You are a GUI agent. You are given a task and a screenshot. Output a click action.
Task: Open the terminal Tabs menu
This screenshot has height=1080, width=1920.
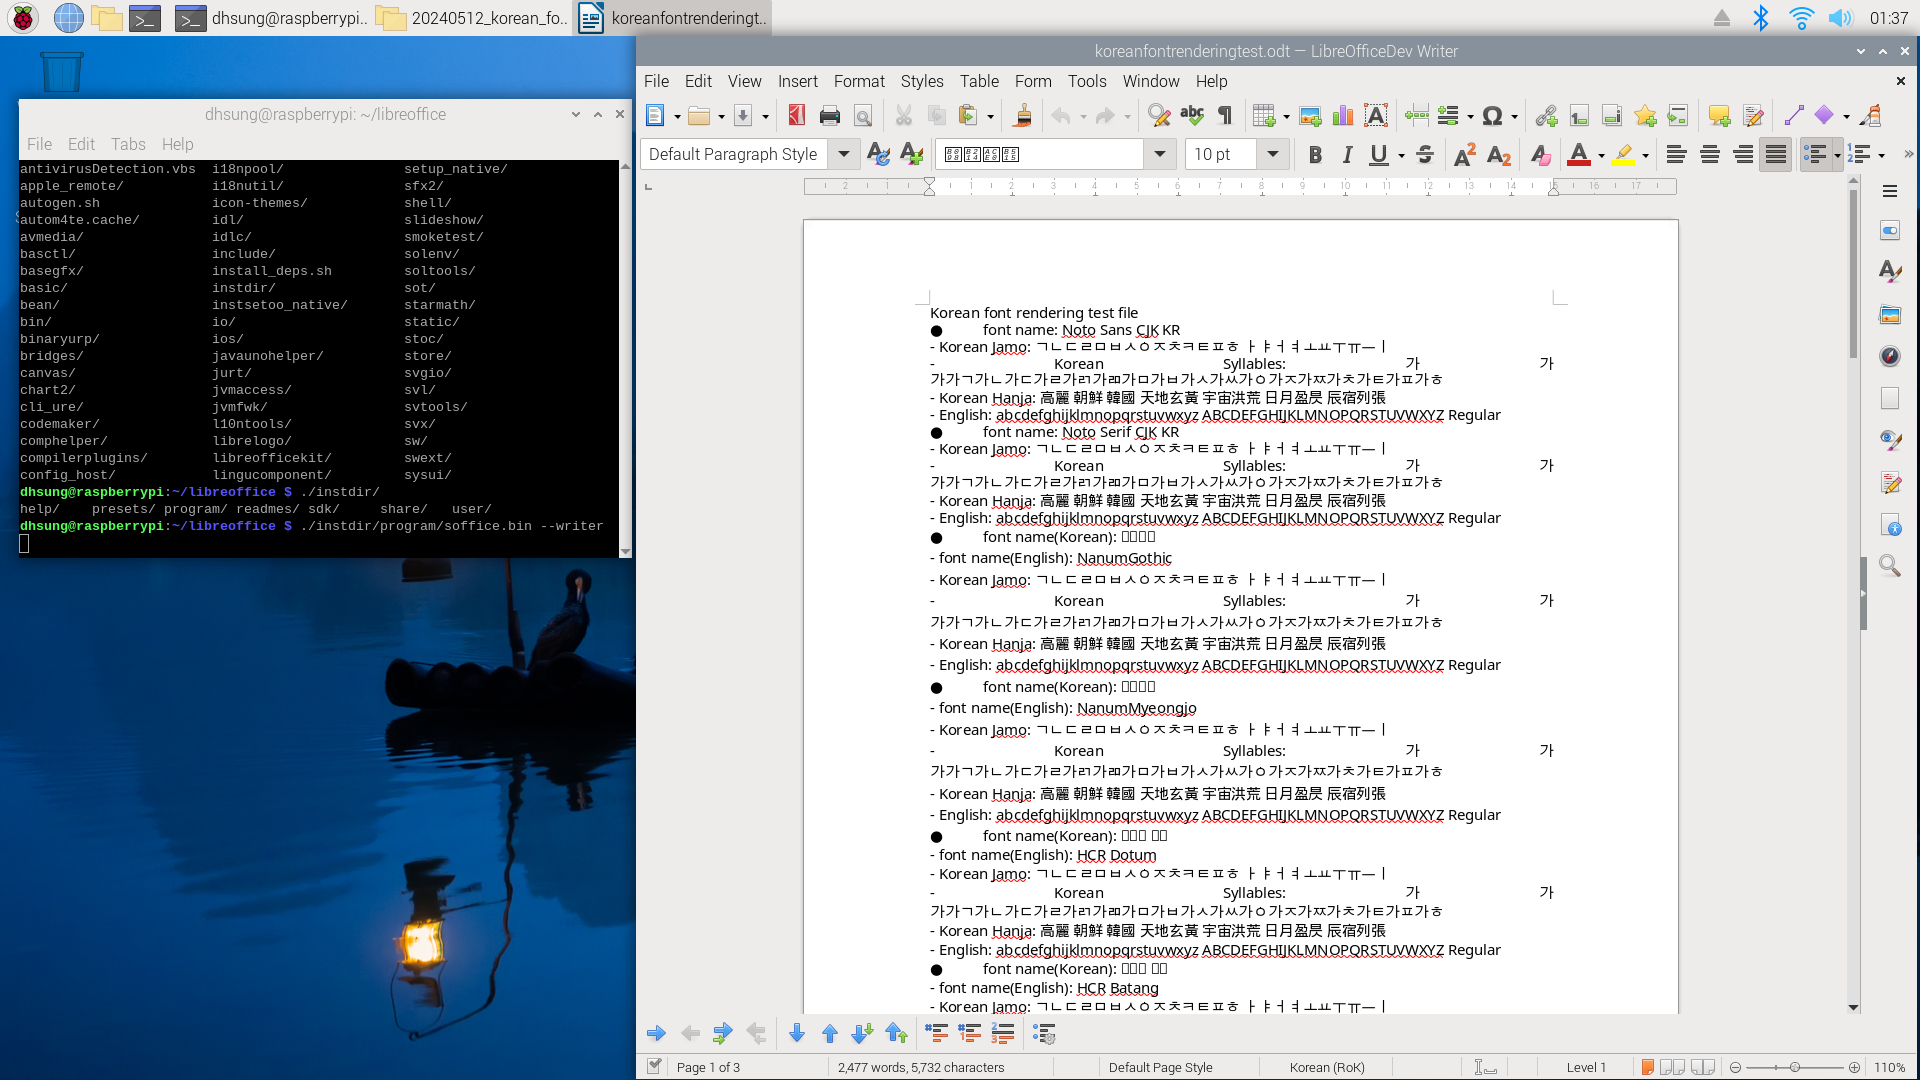point(128,144)
